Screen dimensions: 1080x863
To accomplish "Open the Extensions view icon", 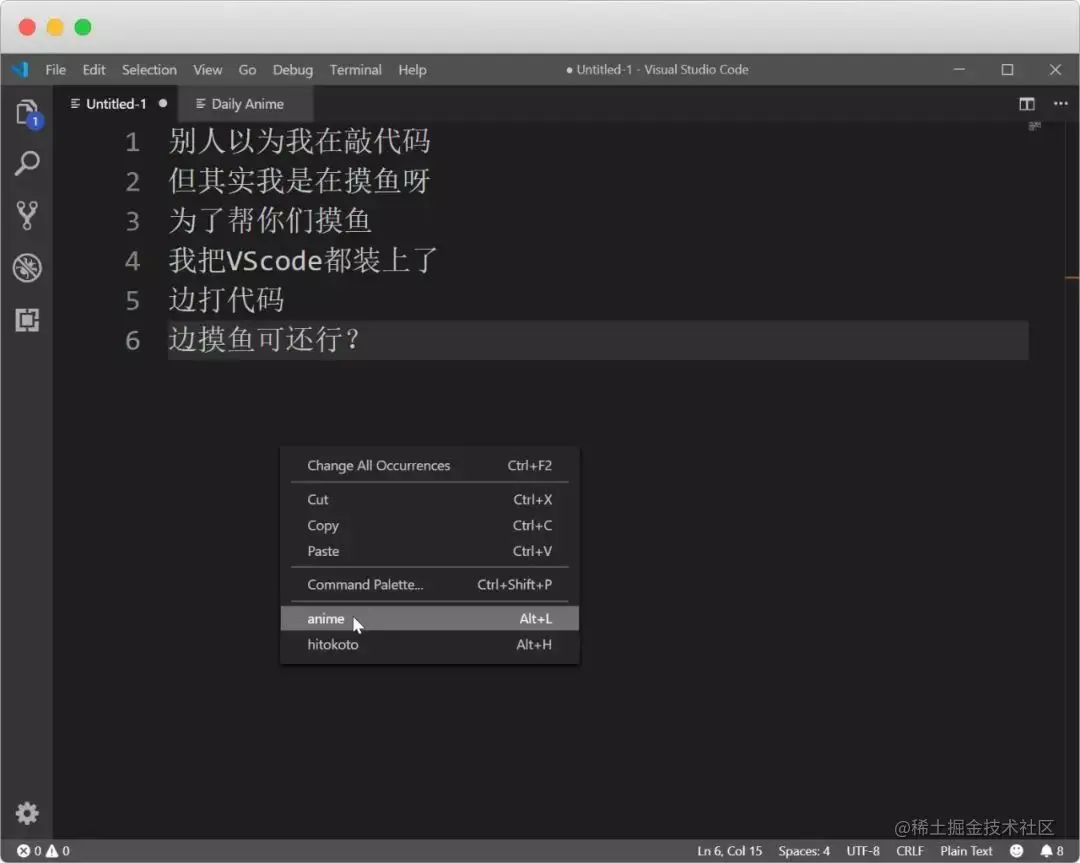I will (27, 320).
